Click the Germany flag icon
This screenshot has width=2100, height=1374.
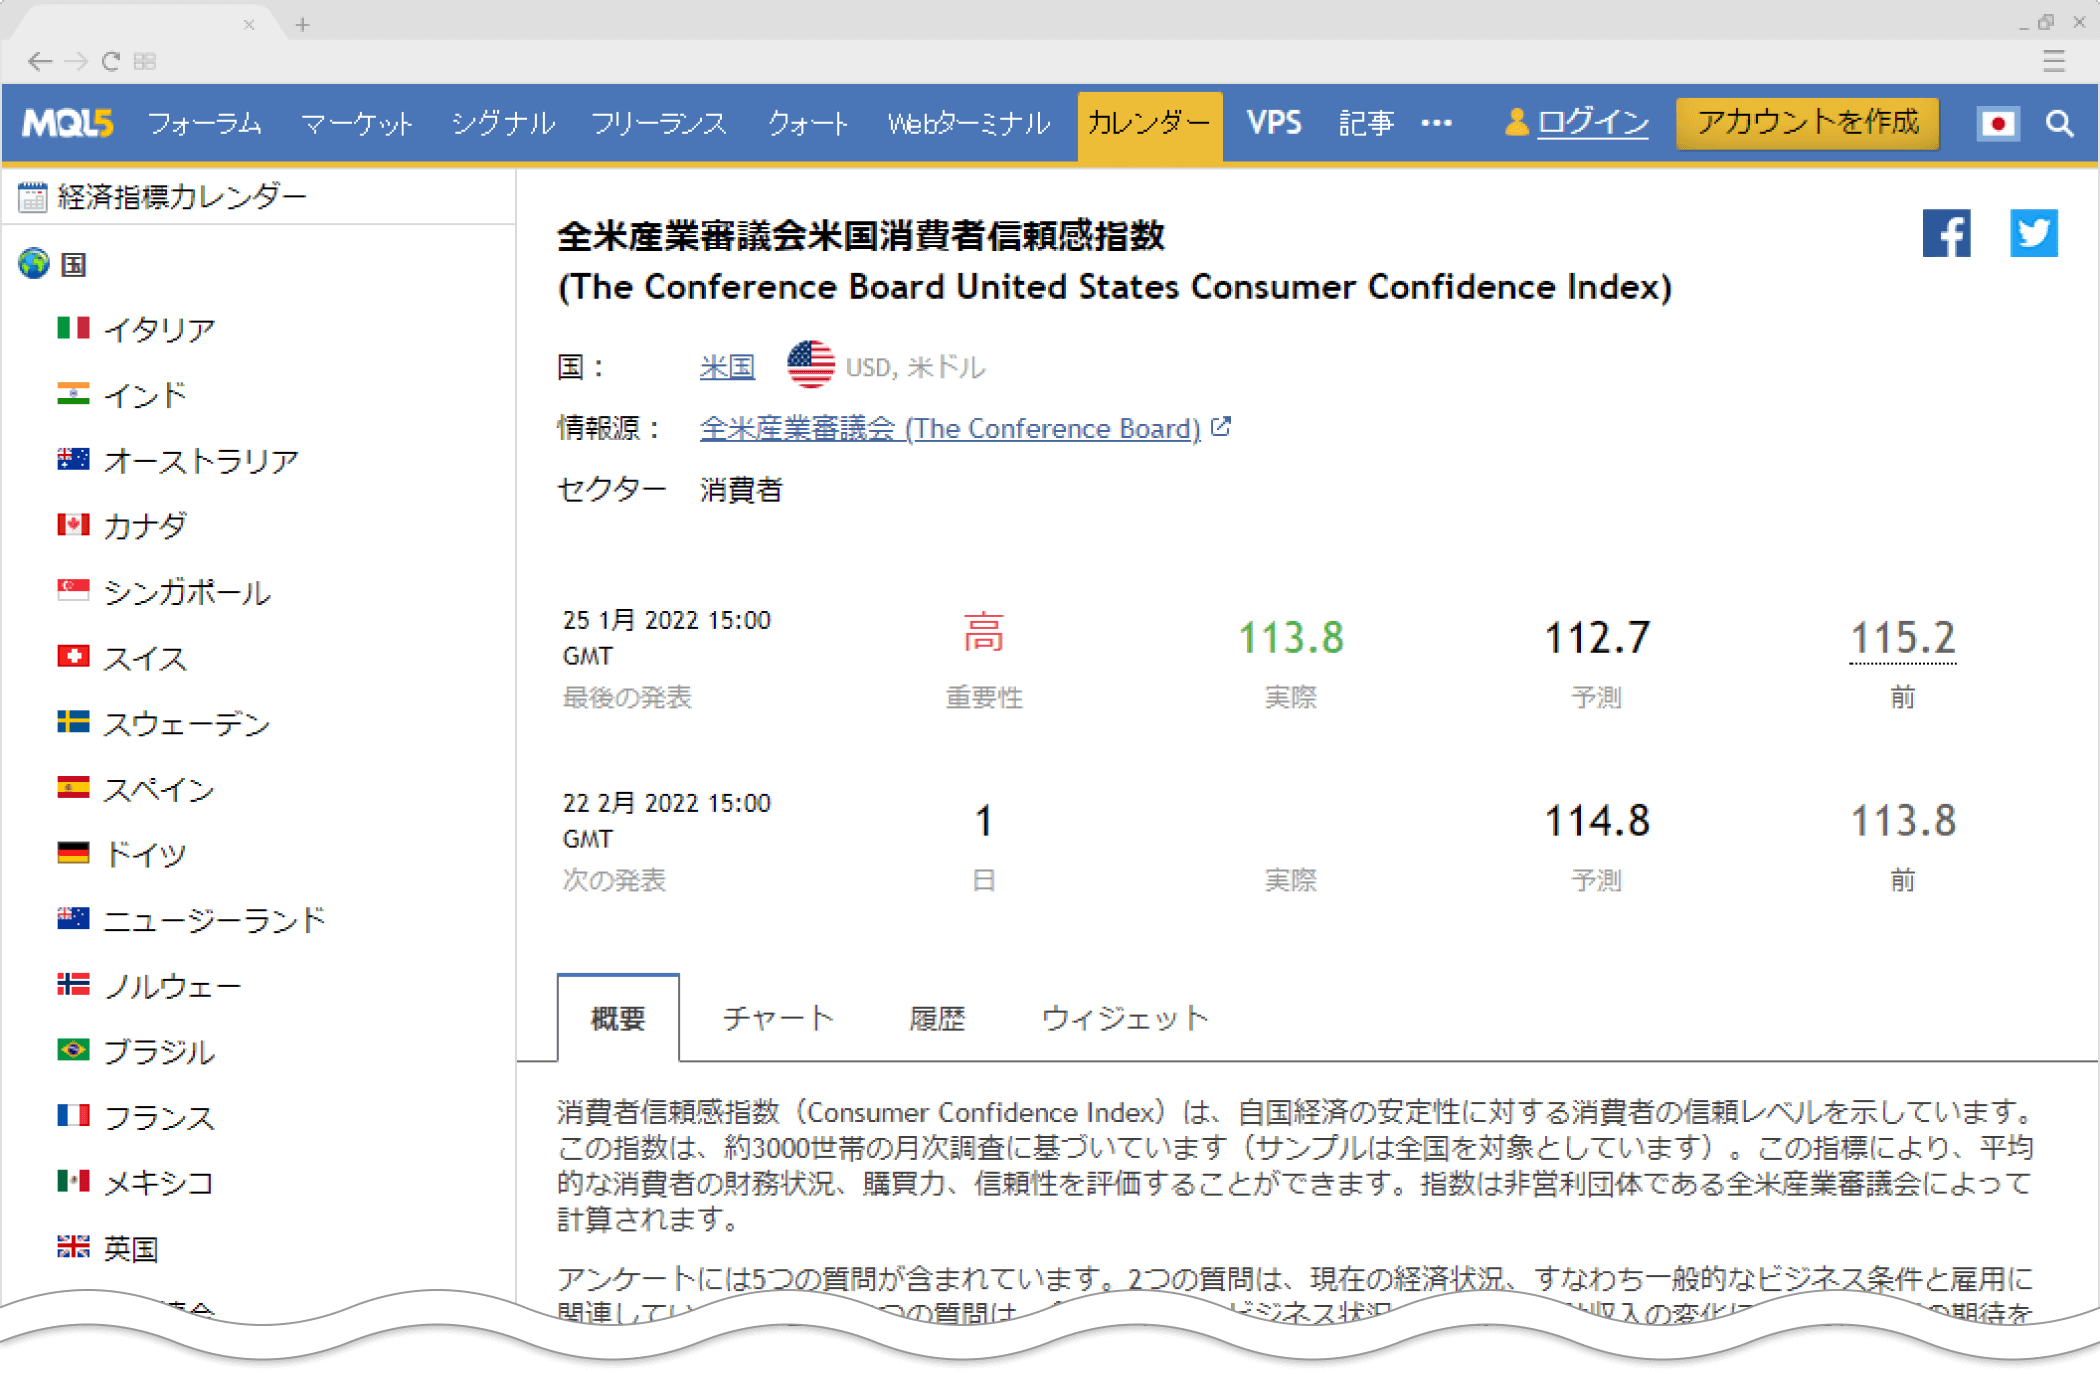tap(73, 852)
